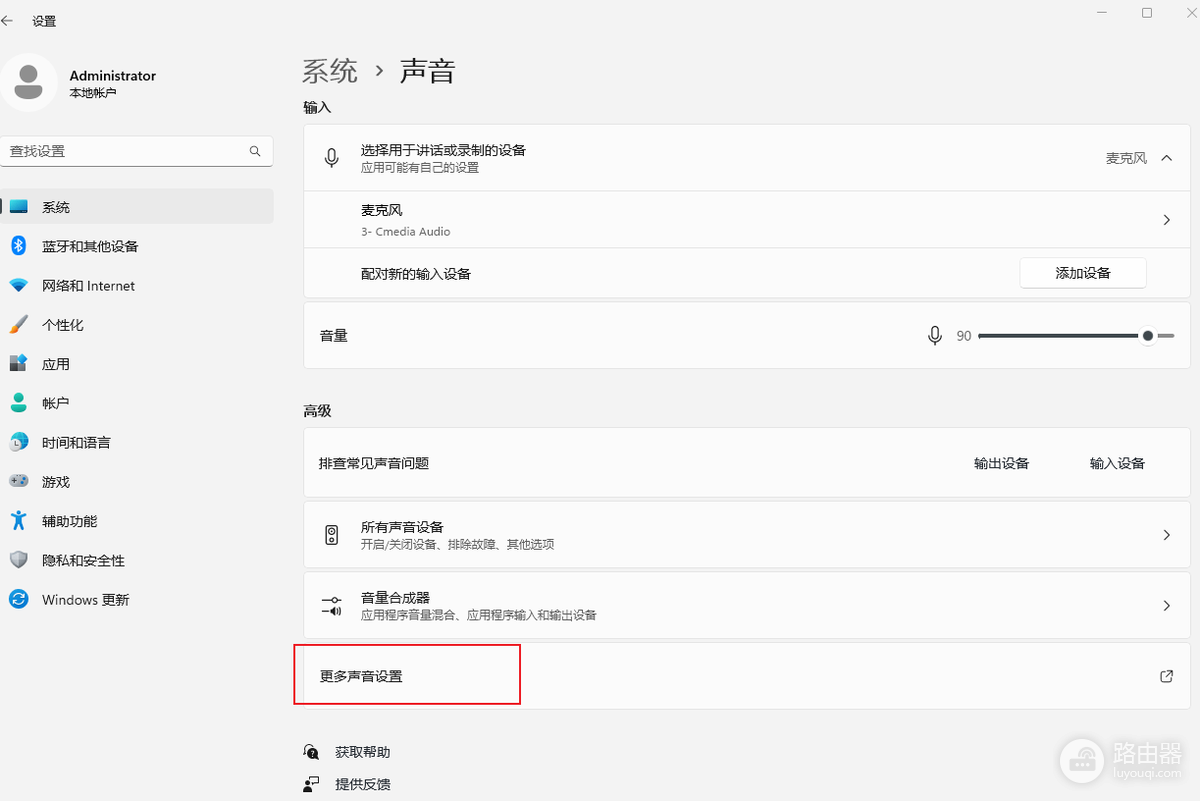Open Windows 更新 page
Screen dimensions: 1200x801
137,599
